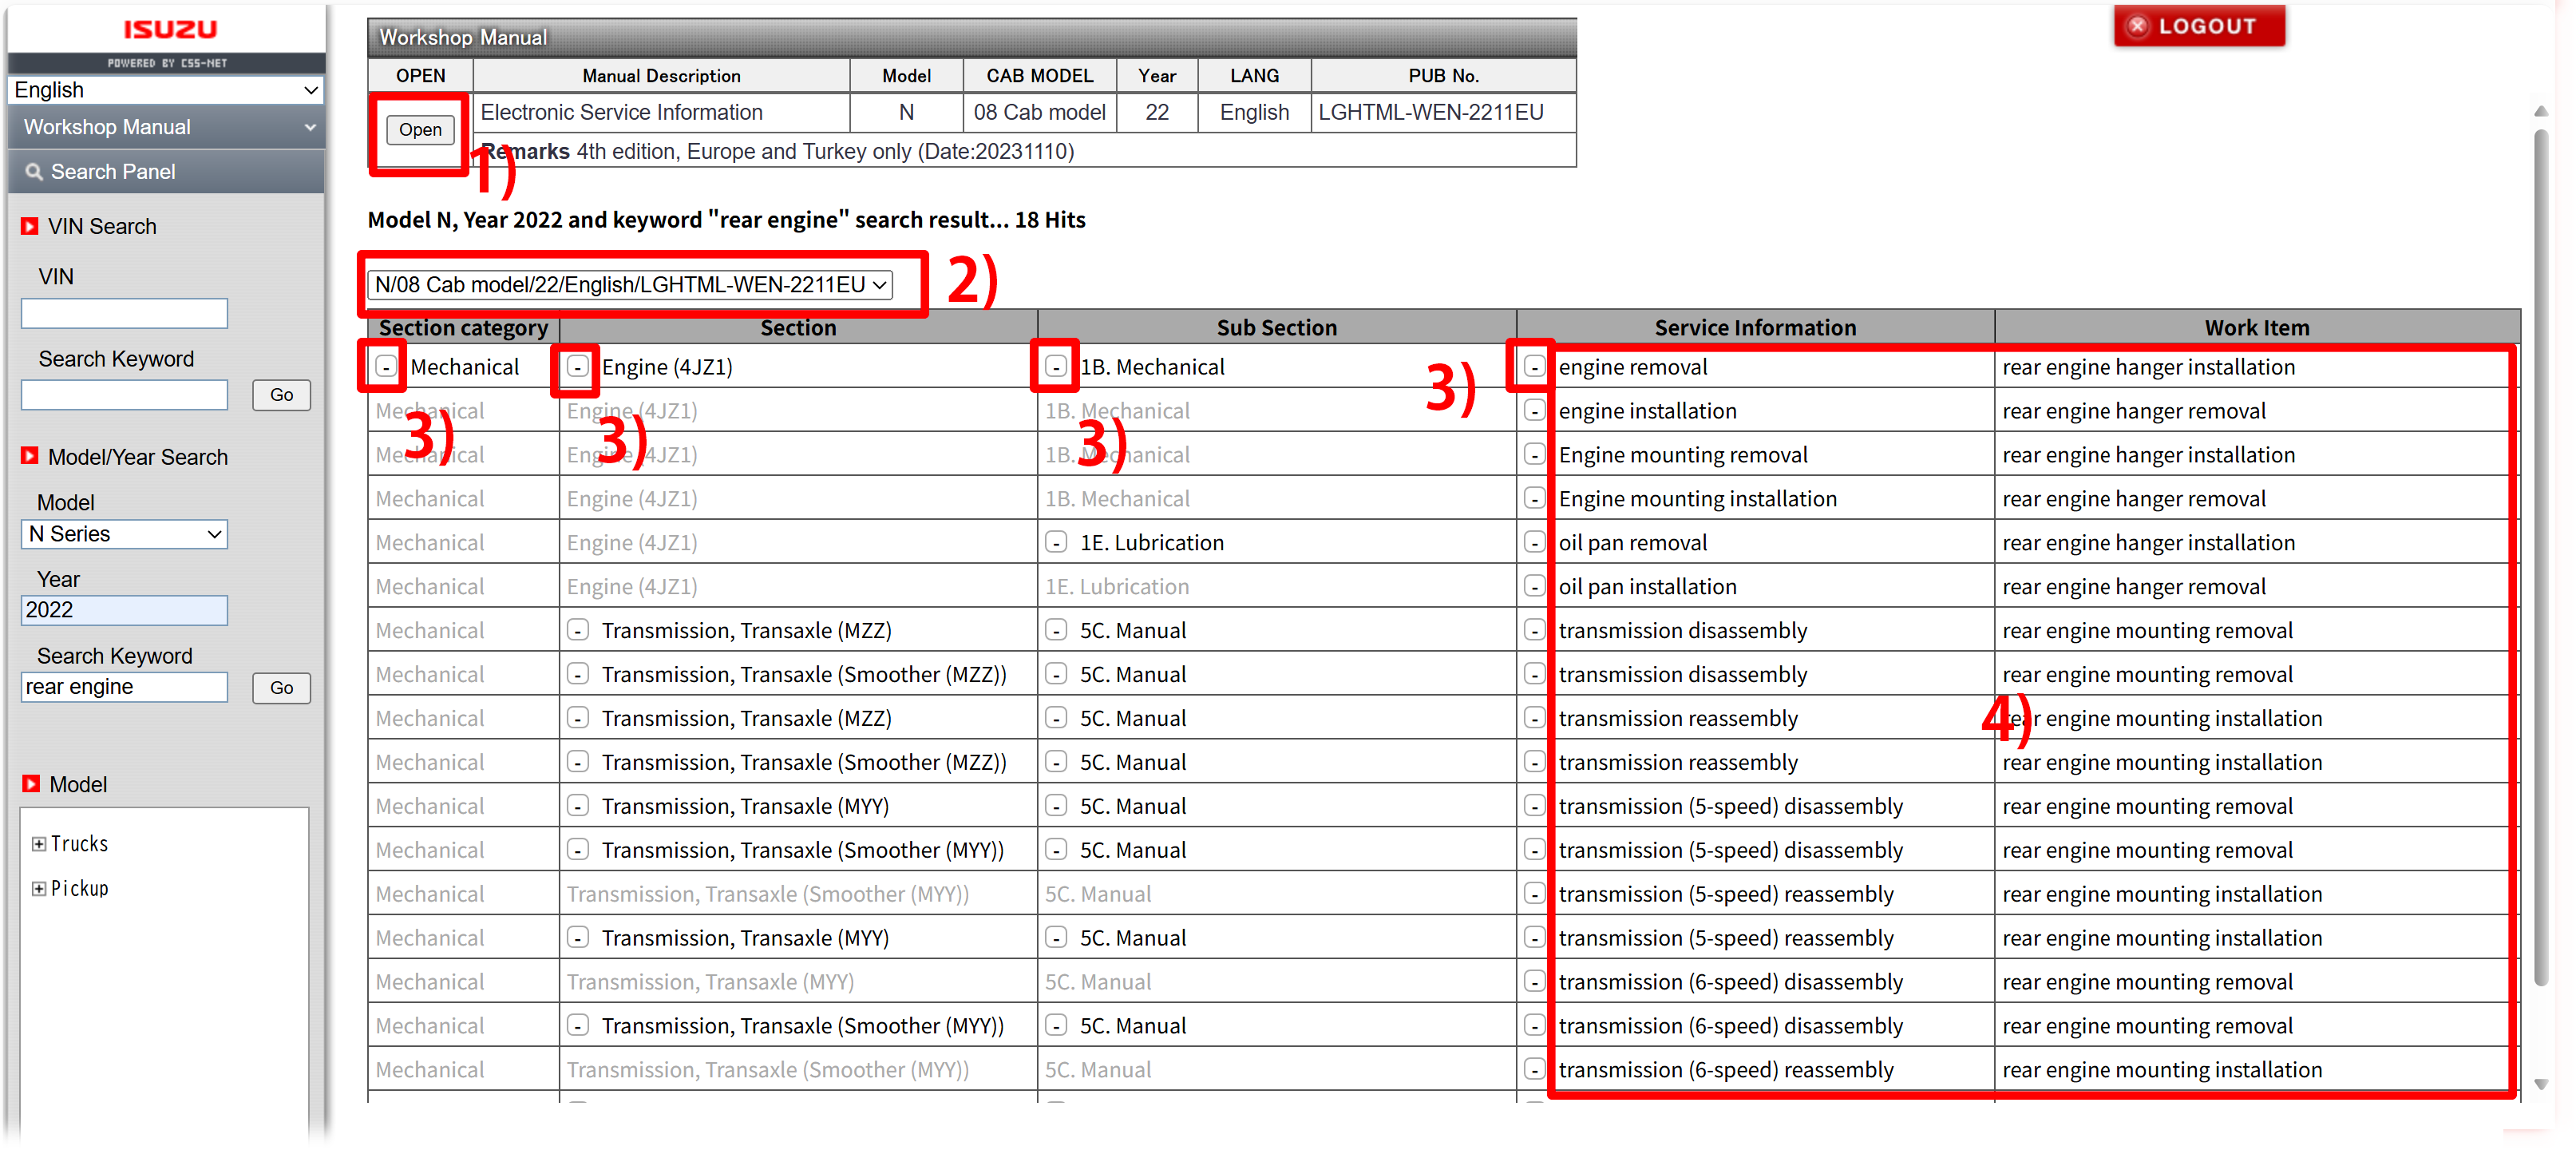This screenshot has height=1150, width=2576.
Task: Open the Workshop Manual sidebar menu
Action: pyautogui.click(x=165, y=127)
